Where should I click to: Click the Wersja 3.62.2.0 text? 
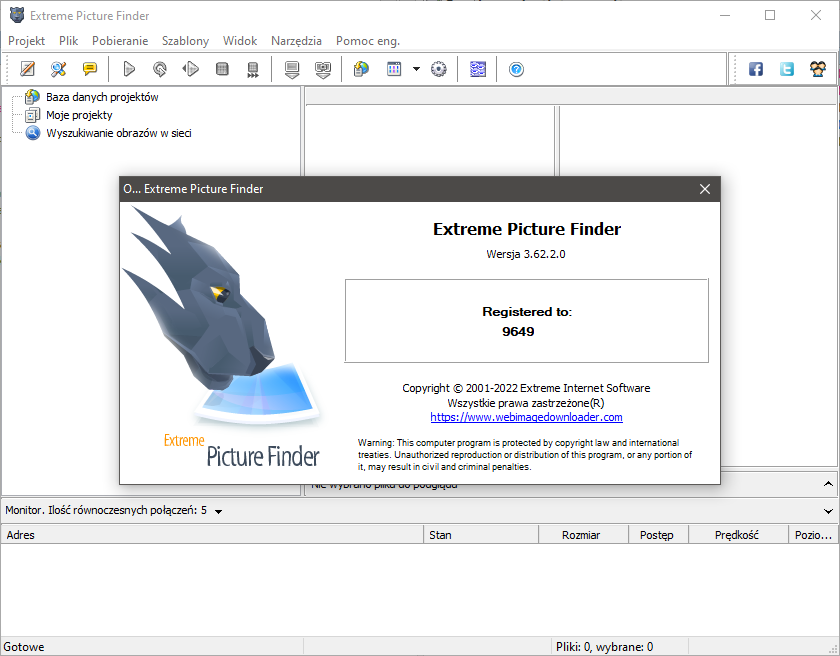tap(526, 254)
